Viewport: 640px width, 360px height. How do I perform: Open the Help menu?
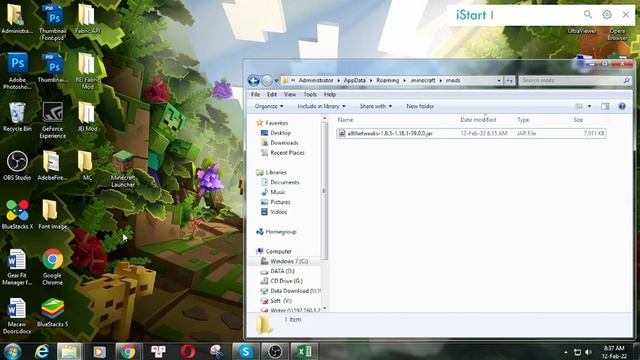pyautogui.click(x=330, y=94)
